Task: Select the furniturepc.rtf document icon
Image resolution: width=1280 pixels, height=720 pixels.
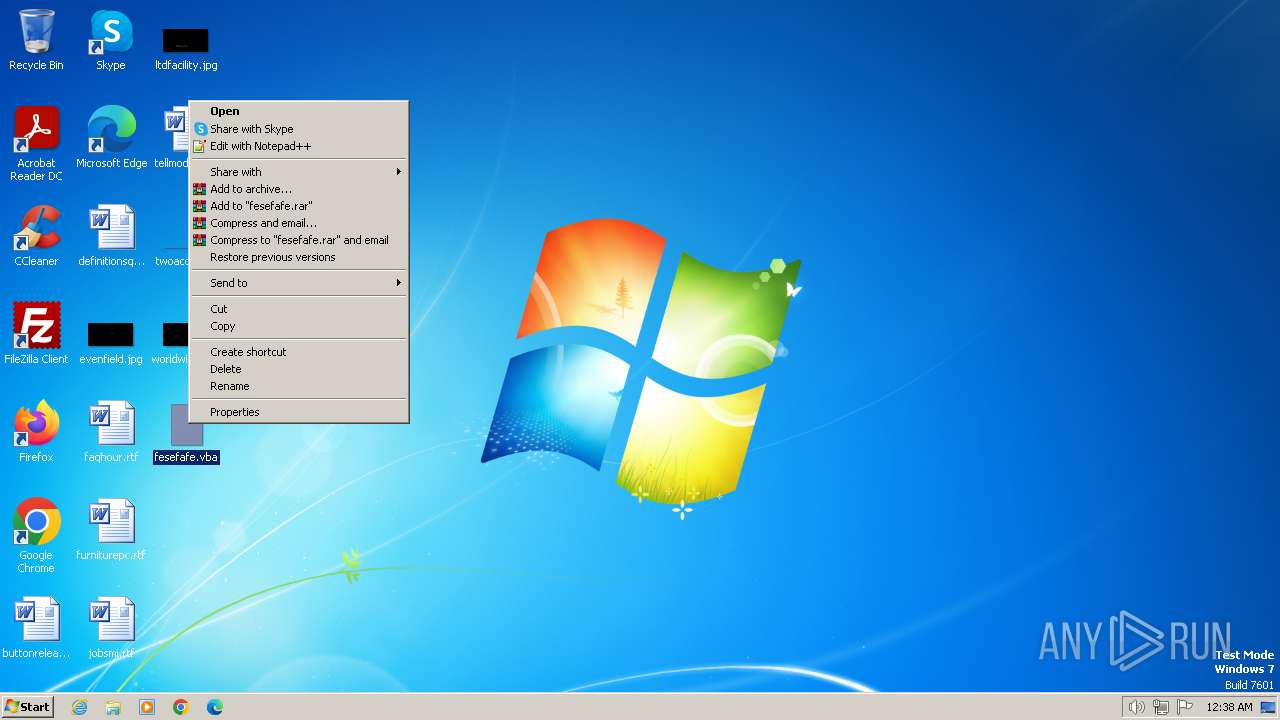Action: pyautogui.click(x=111, y=530)
